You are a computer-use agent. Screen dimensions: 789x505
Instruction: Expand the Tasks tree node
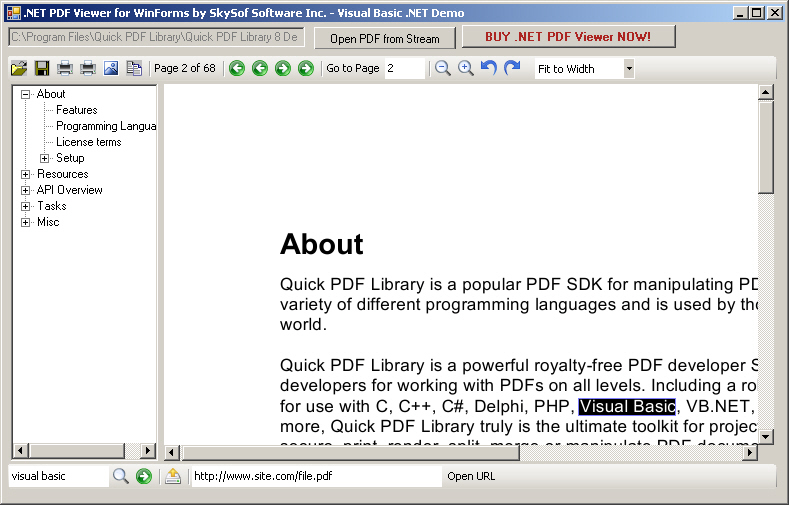(25, 207)
